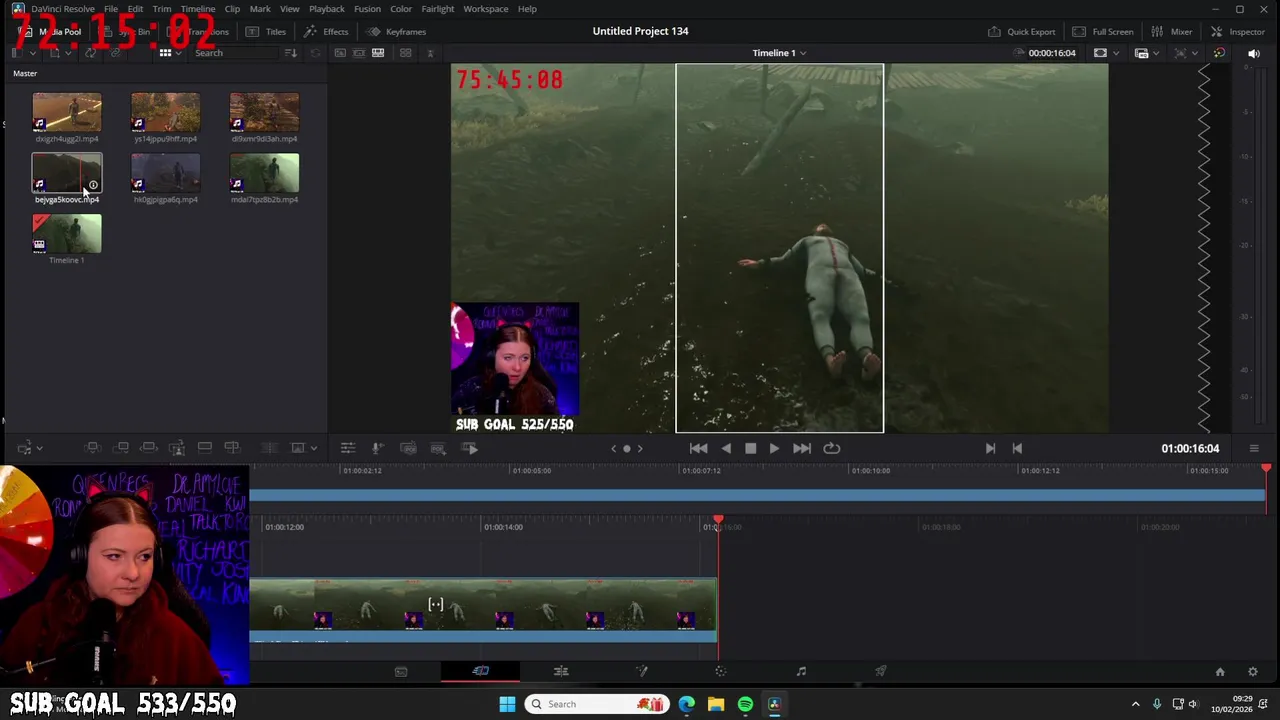This screenshot has height=720, width=1280.
Task: Play the timeline in reverse
Action: (x=726, y=448)
